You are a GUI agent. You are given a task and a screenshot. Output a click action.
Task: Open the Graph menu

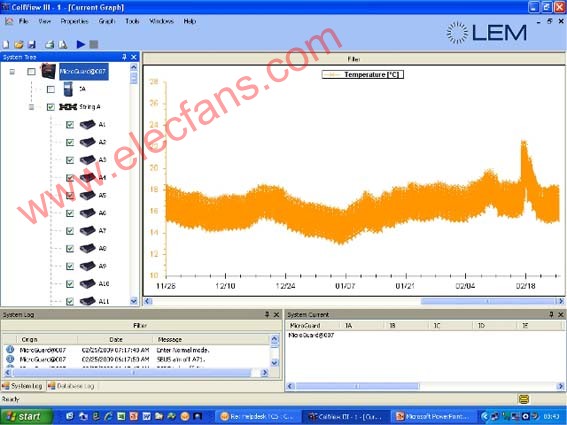pyautogui.click(x=107, y=21)
